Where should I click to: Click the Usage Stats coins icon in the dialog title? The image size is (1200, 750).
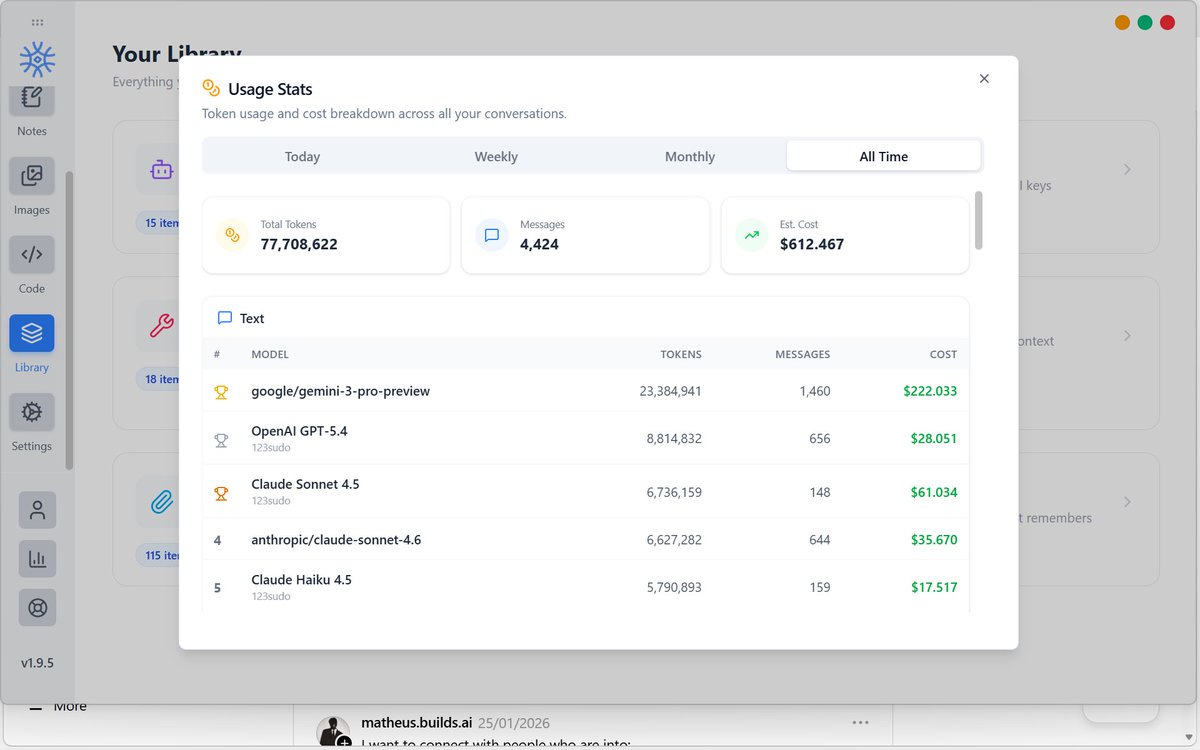point(211,89)
